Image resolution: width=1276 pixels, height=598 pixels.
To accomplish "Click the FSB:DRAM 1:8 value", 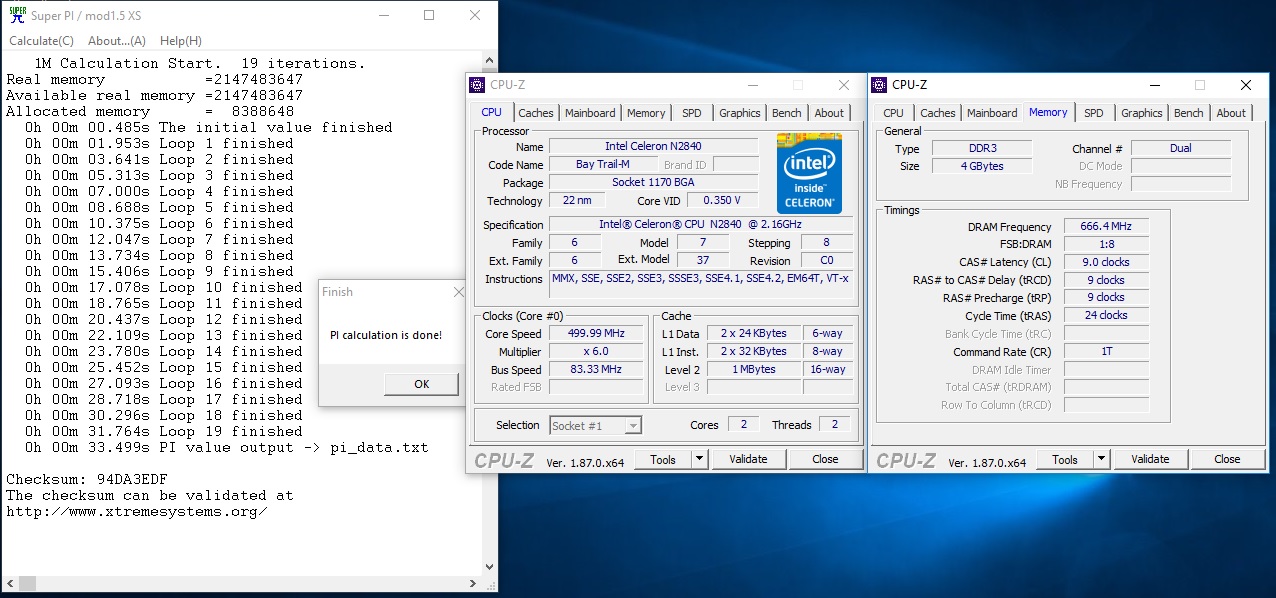I will click(1106, 244).
